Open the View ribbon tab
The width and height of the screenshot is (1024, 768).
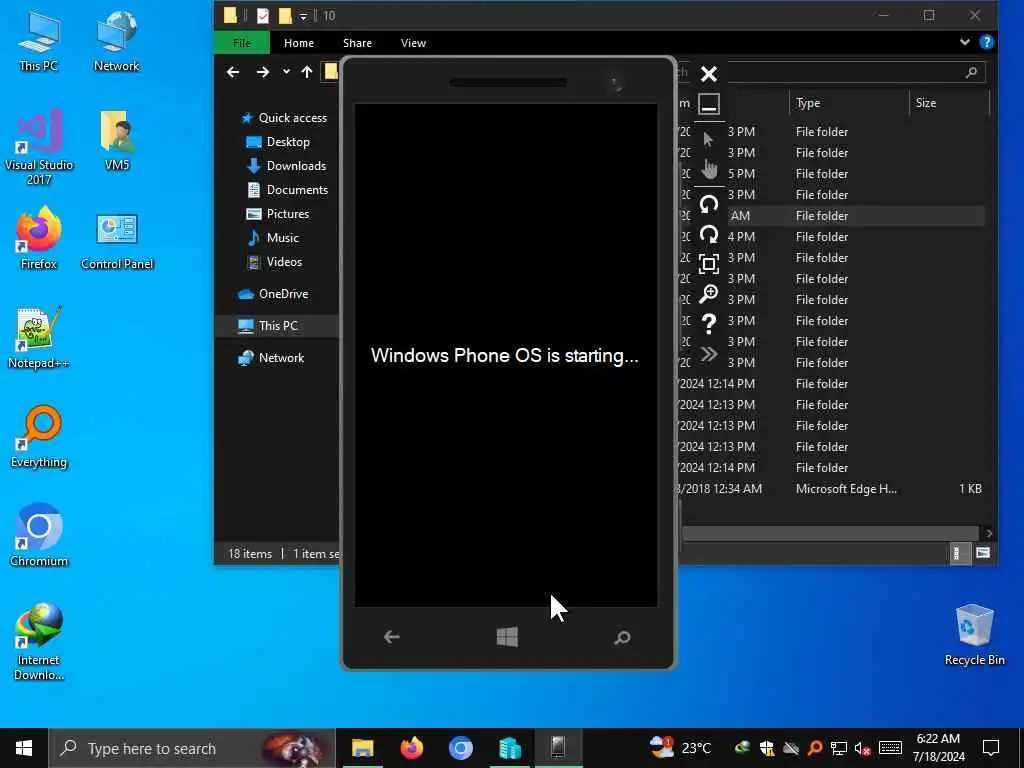tap(413, 43)
